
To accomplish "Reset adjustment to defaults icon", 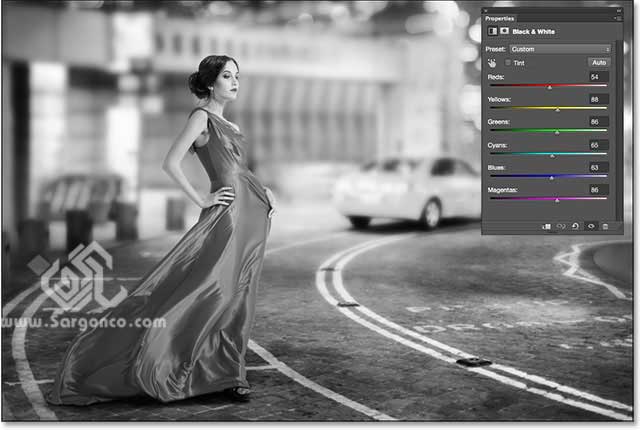I will tap(576, 227).
